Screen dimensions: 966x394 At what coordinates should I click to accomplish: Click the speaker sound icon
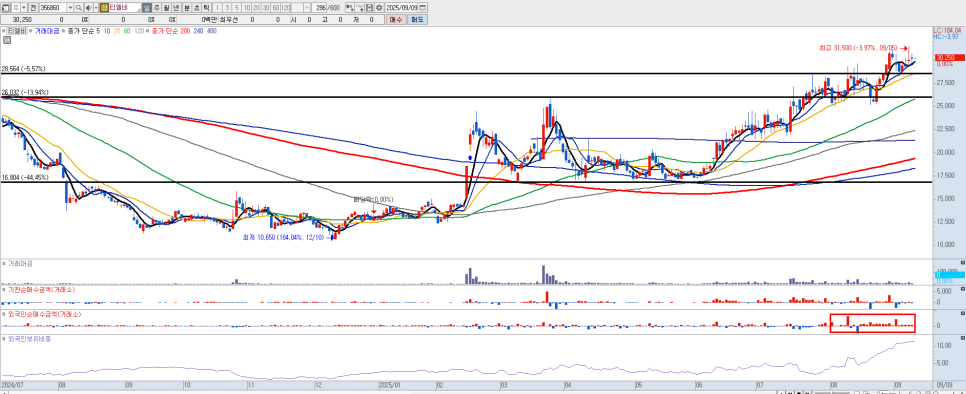coord(88,7)
